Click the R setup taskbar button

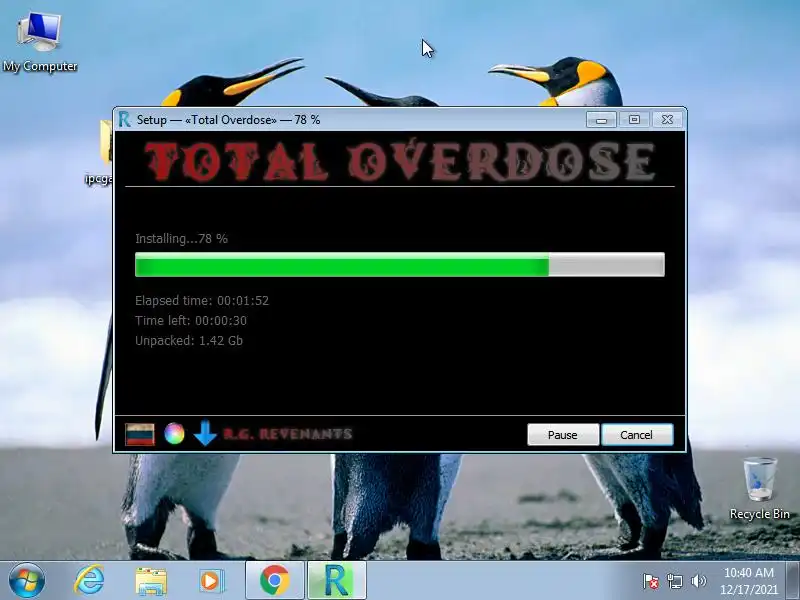pyautogui.click(x=337, y=581)
